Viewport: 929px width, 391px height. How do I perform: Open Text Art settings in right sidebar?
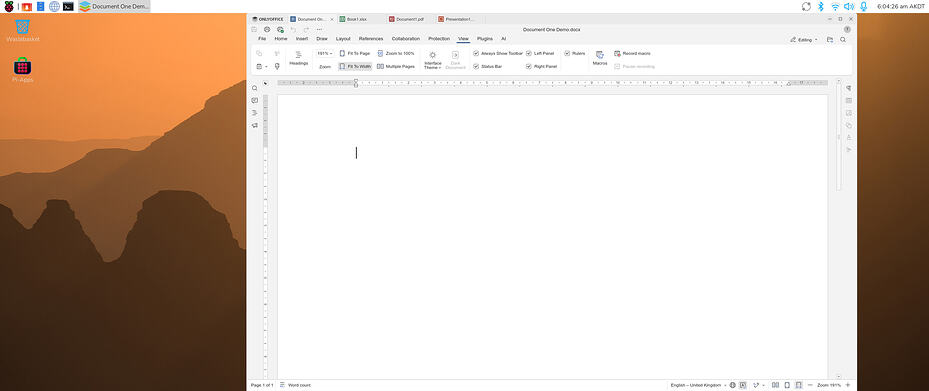pyautogui.click(x=848, y=137)
